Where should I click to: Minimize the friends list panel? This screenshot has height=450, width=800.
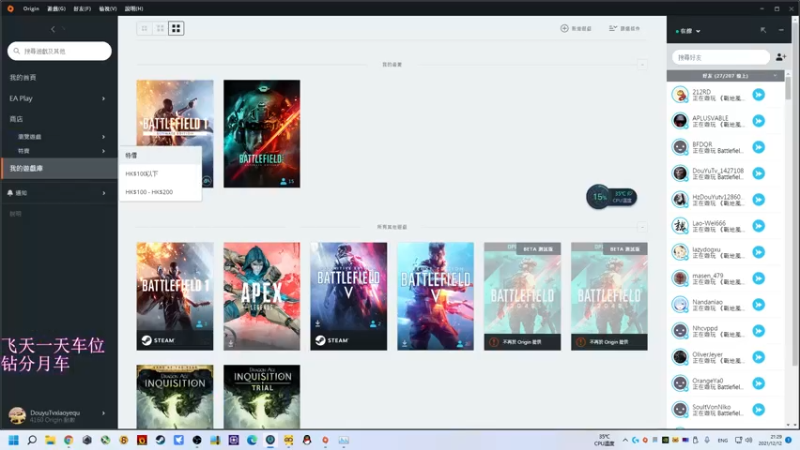pos(781,30)
